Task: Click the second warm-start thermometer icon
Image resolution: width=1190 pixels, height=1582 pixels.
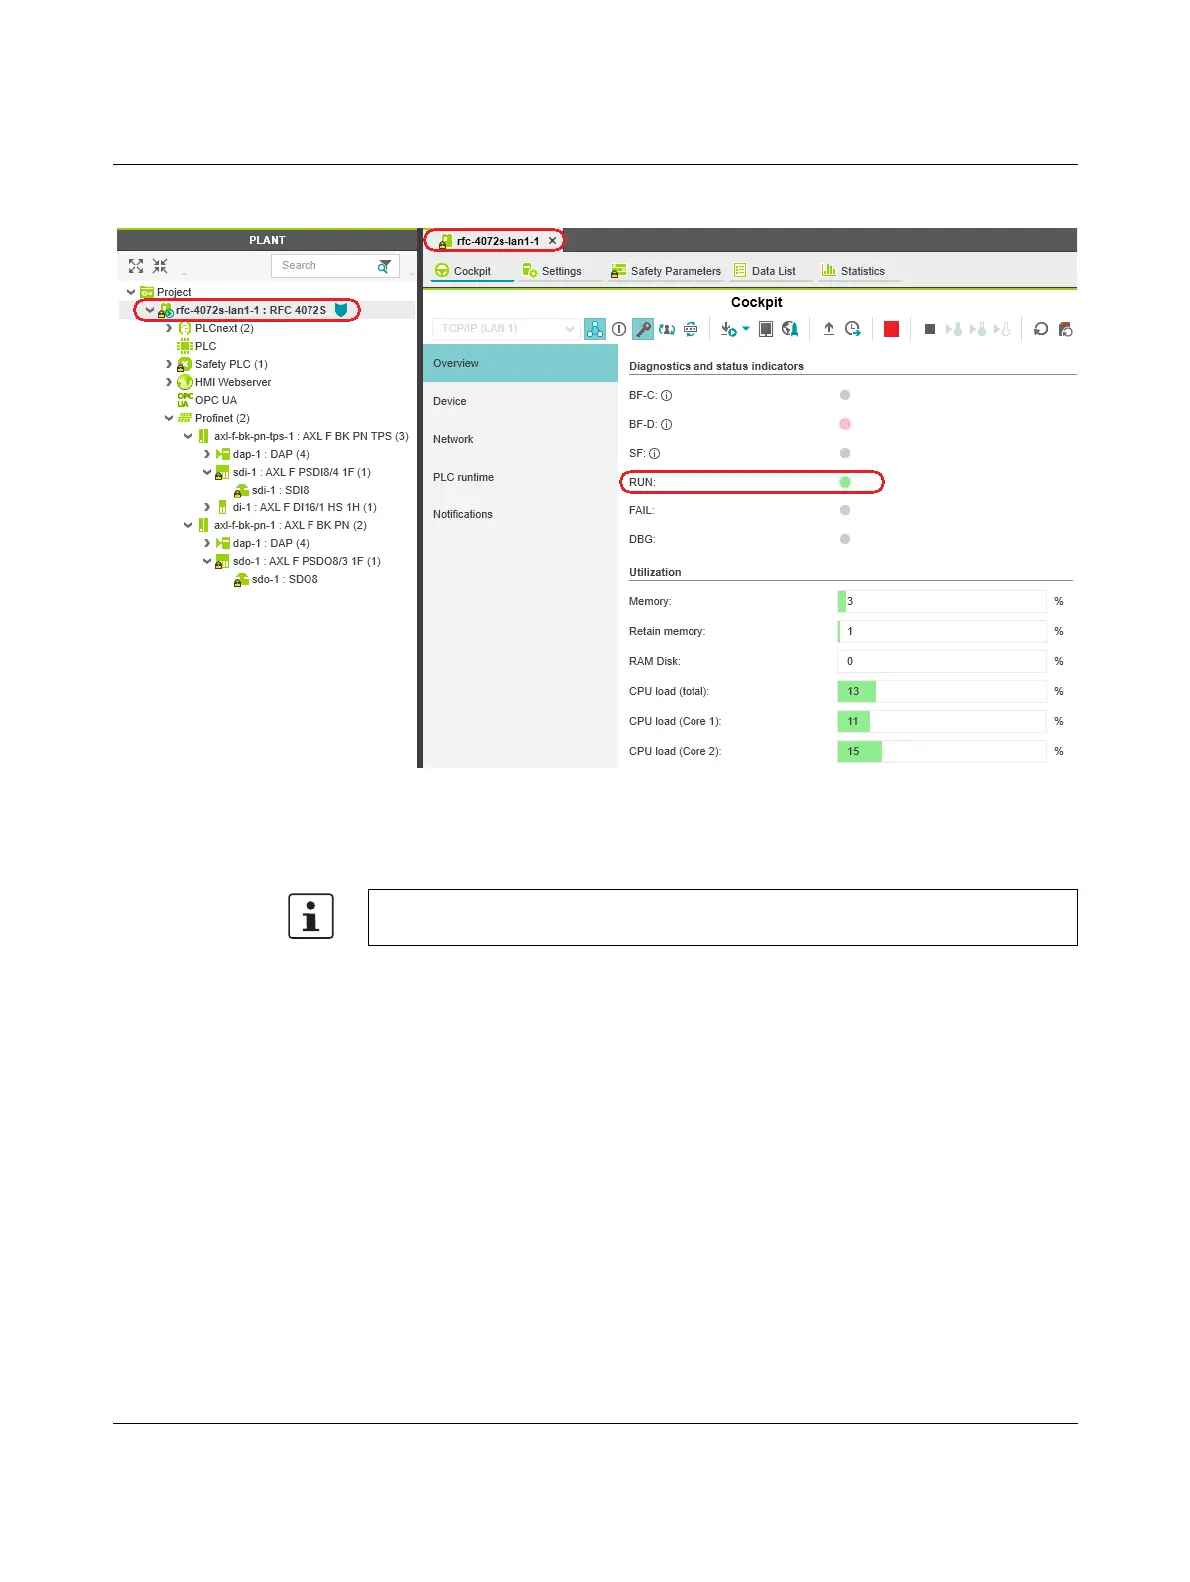Action: click(978, 329)
